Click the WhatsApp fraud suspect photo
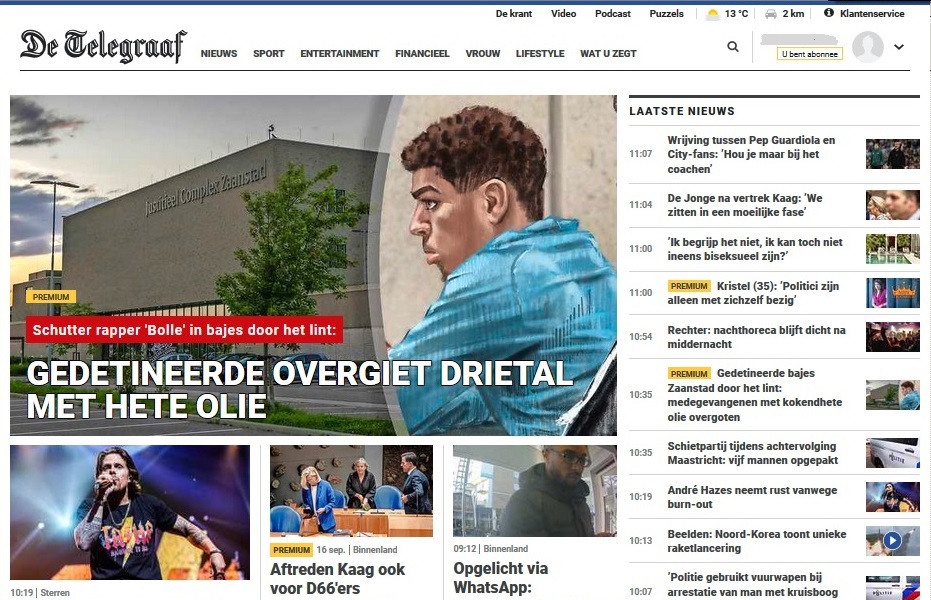Viewport: 931px width, 600px height. click(535, 491)
